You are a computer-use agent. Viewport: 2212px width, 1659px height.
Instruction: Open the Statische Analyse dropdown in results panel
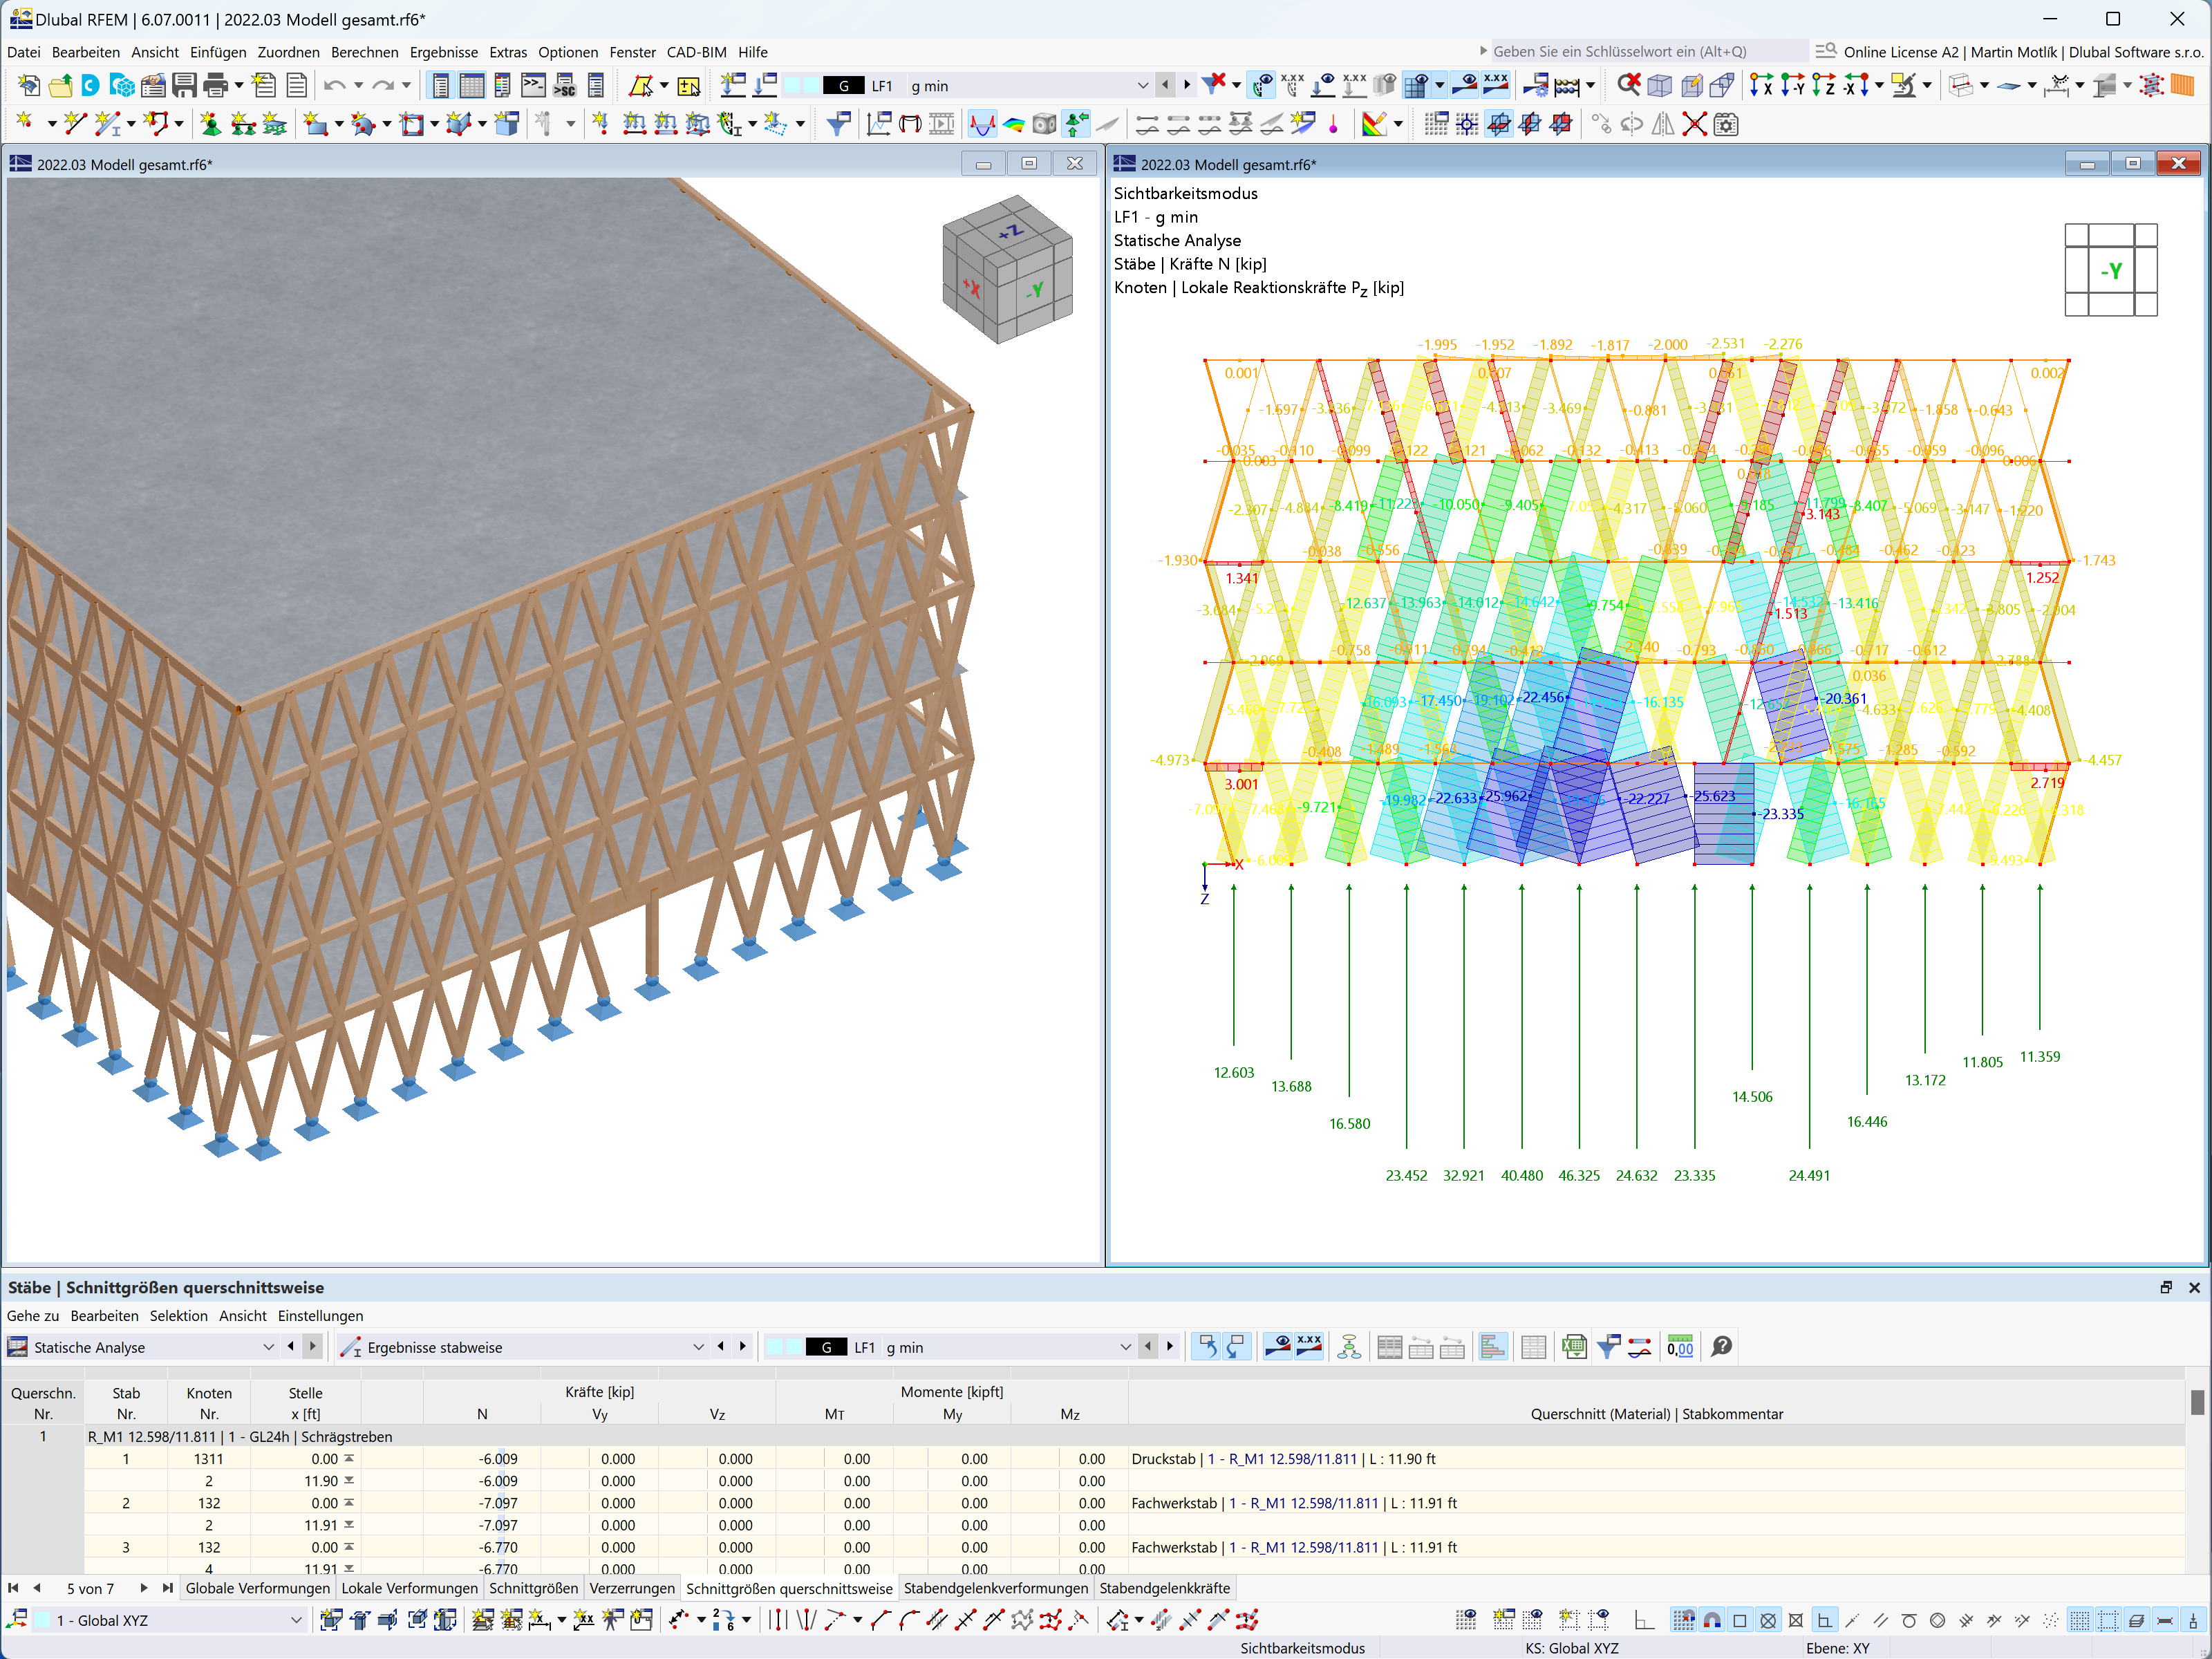268,1347
